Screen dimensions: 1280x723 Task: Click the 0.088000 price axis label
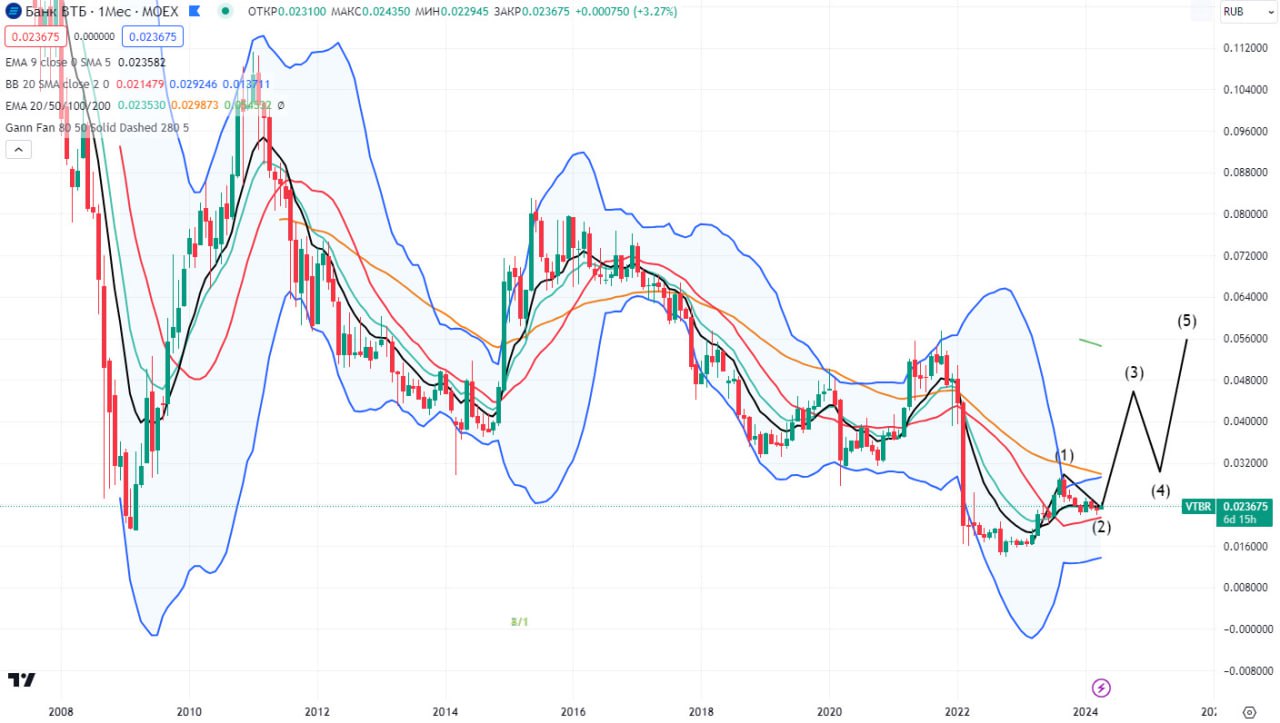[x=1247, y=173]
